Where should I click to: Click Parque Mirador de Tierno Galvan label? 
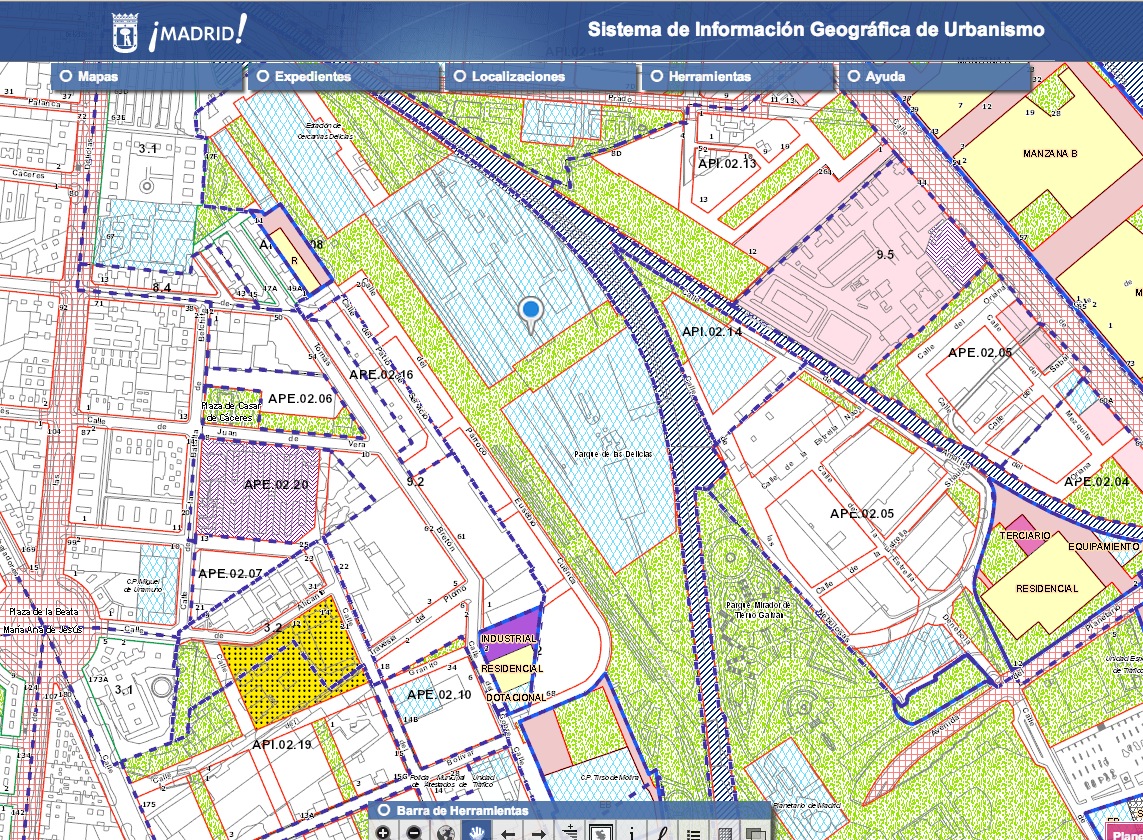pos(758,610)
